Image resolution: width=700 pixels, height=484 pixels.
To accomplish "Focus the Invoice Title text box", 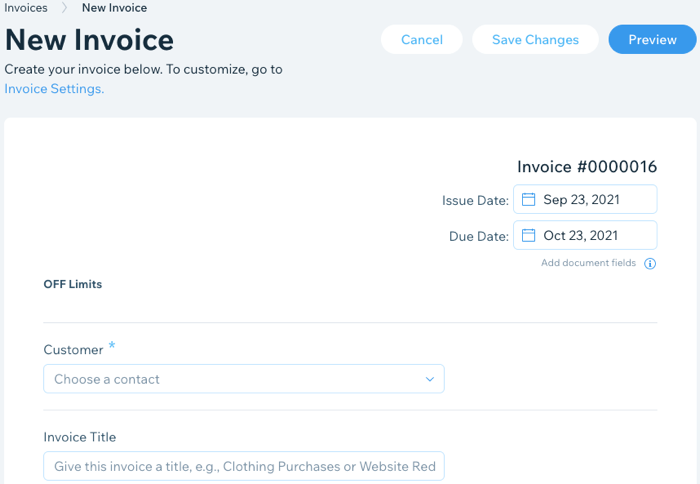I will point(243,466).
